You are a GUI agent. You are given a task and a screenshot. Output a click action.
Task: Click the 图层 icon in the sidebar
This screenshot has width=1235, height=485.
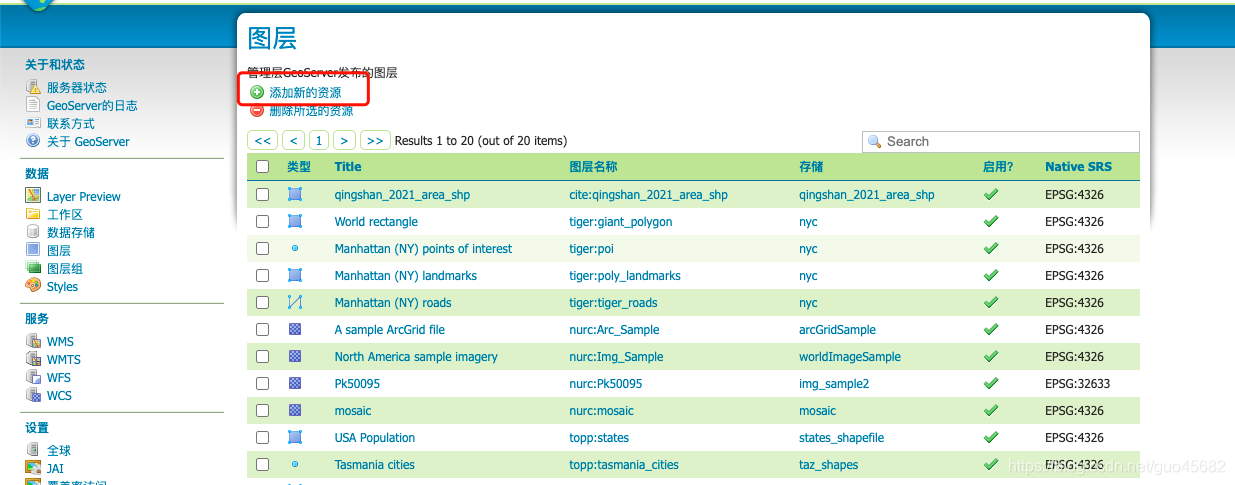click(33, 250)
